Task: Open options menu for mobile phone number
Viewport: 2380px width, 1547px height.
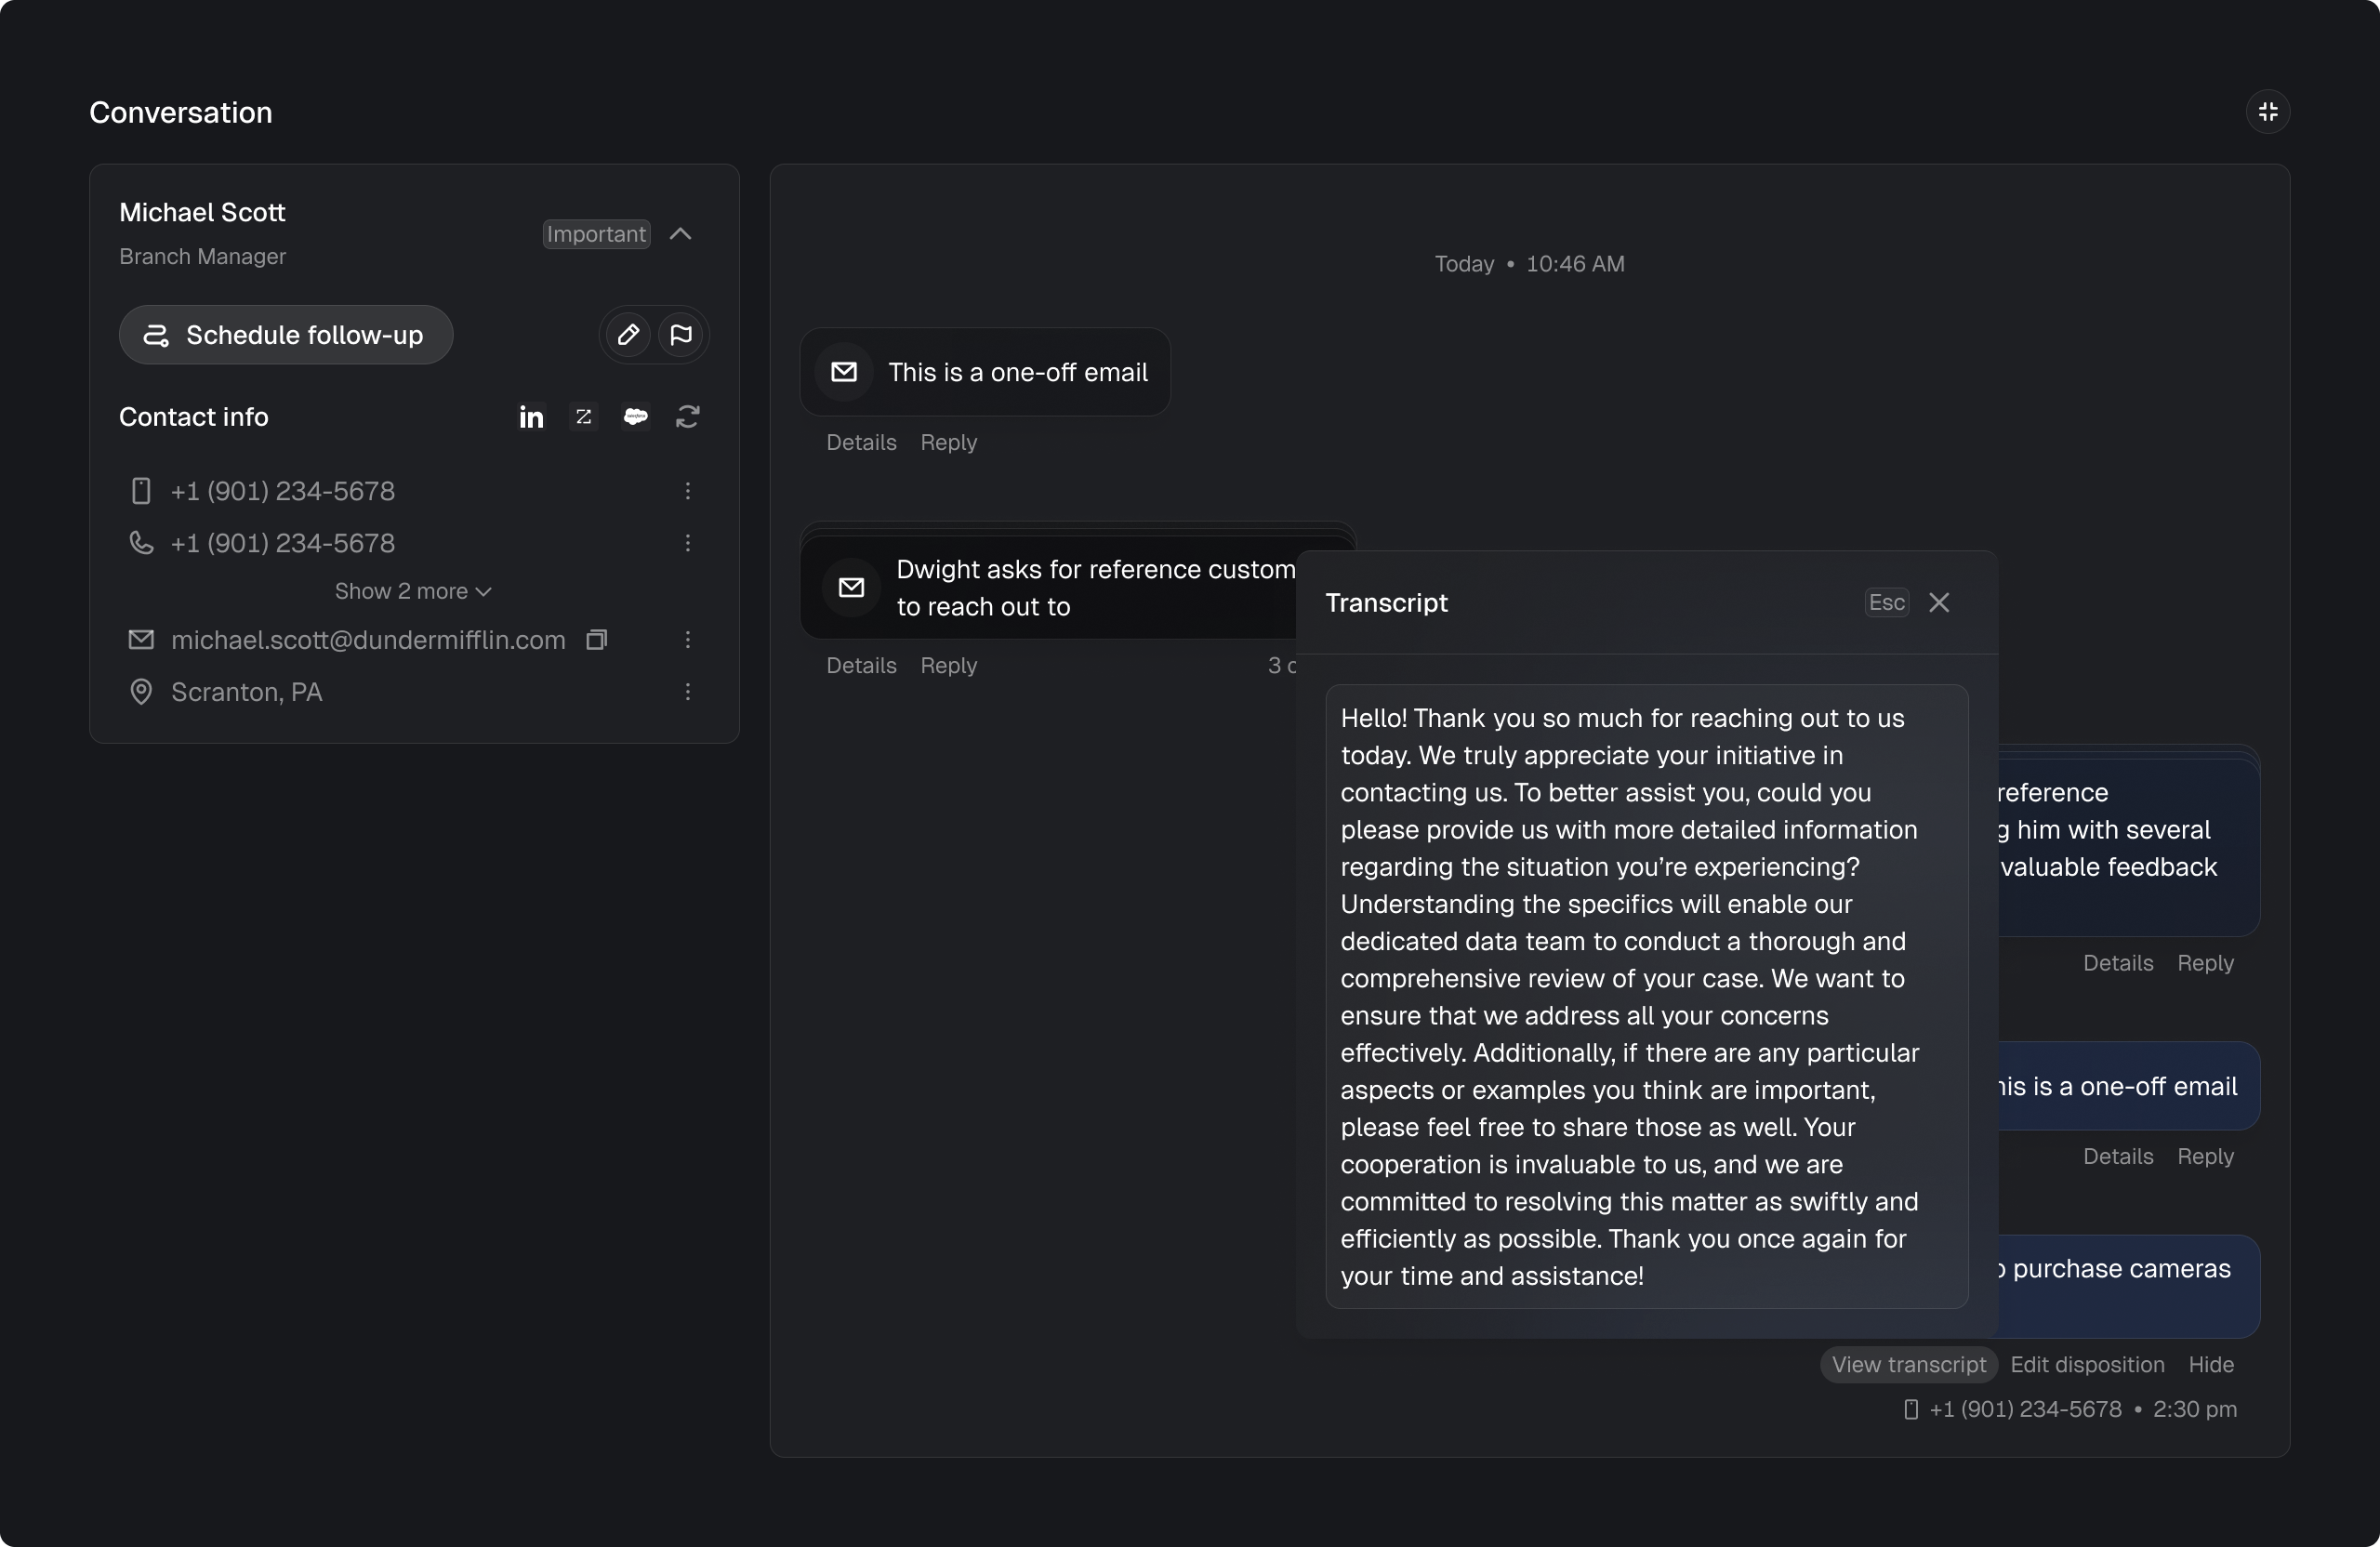Action: pyautogui.click(x=688, y=491)
